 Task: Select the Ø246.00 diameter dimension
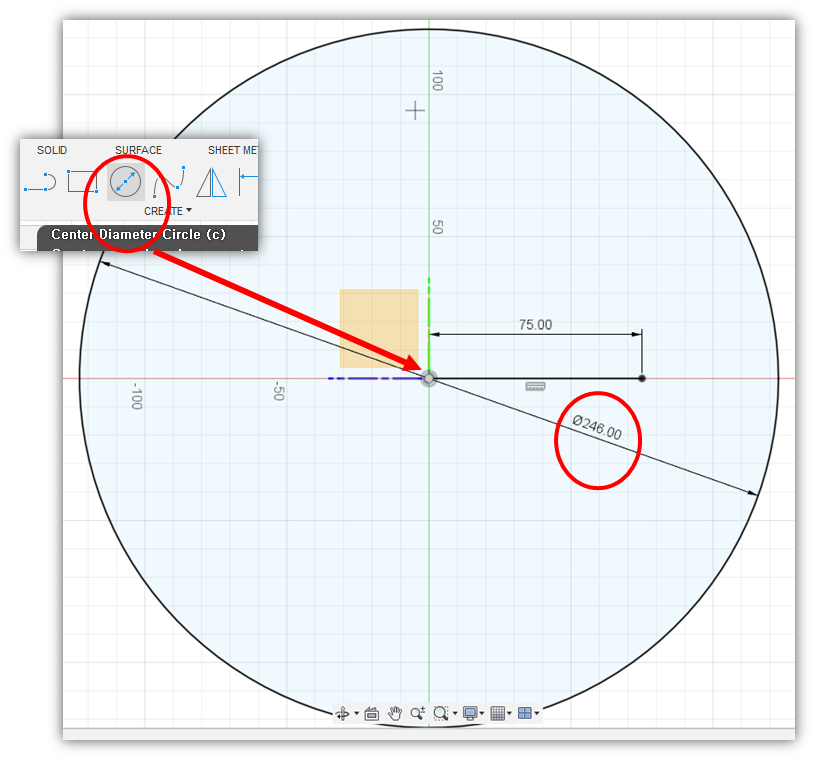point(597,427)
